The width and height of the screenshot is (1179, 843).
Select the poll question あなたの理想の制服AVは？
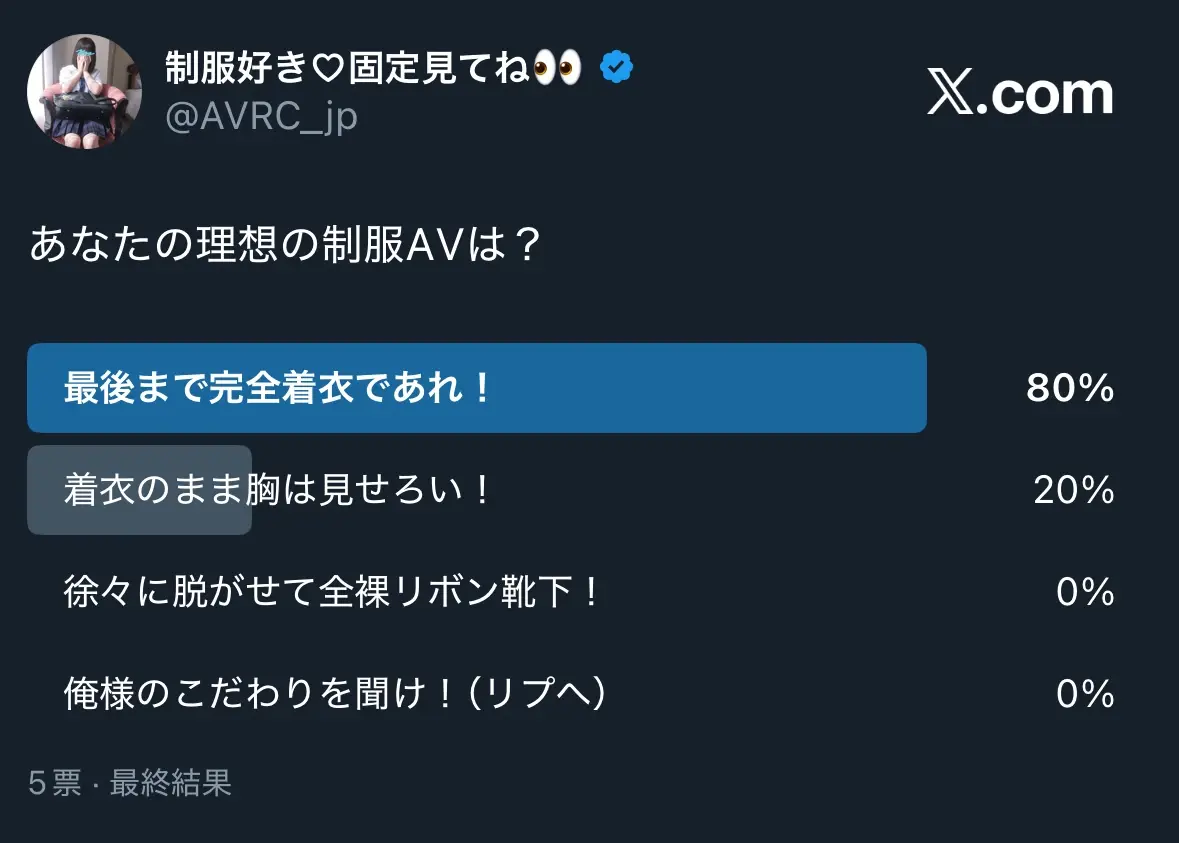pyautogui.click(x=286, y=244)
